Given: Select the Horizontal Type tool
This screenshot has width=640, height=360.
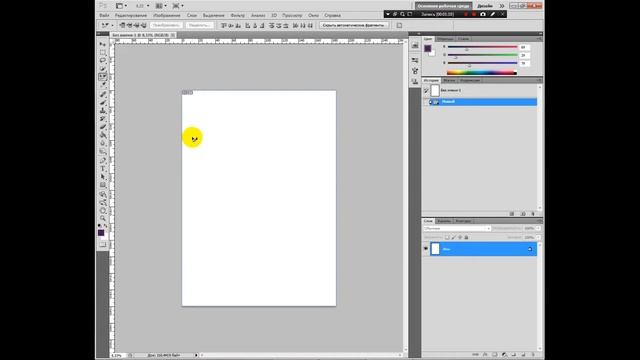Looking at the screenshot, I should point(103,169).
